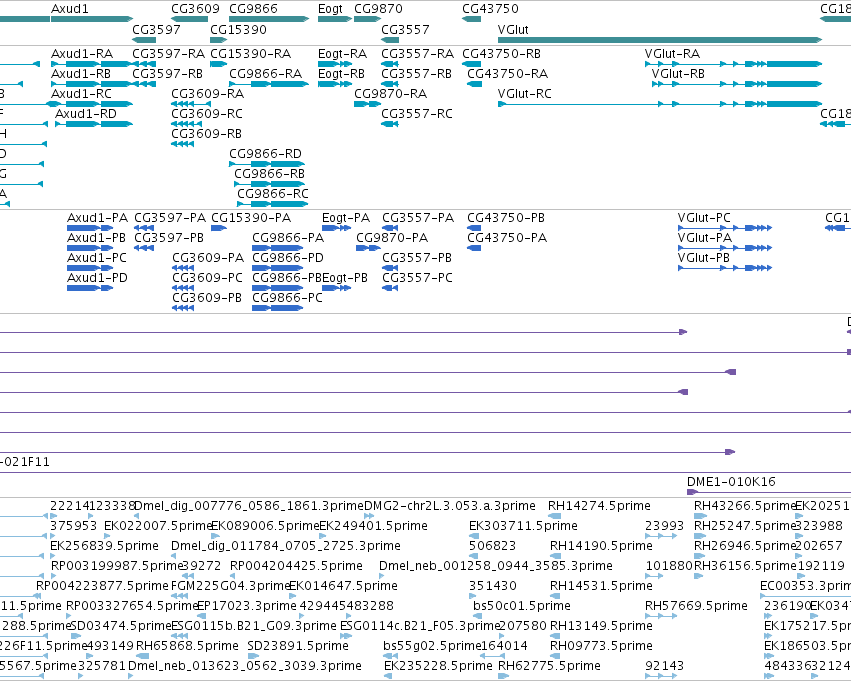Select protein Axud1-PA
The image size is (851, 681).
[98, 218]
